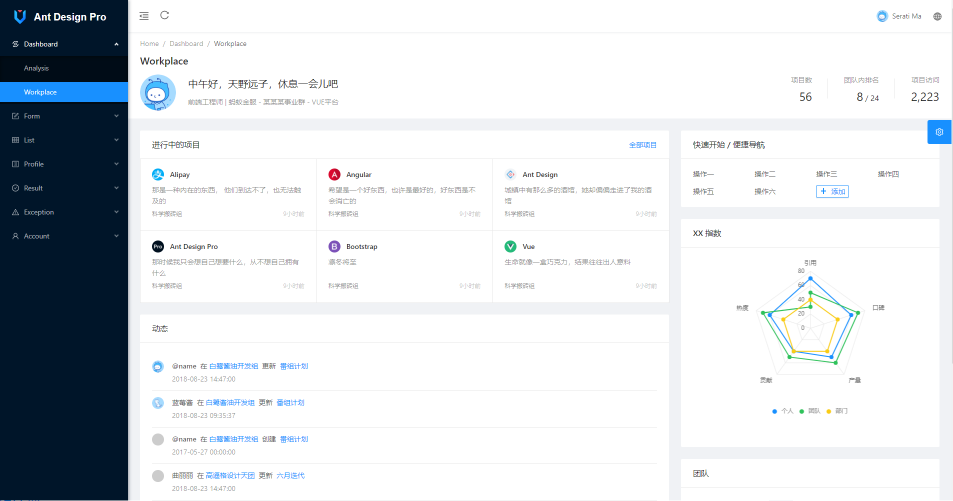Go to Home breadcrumb
Viewport: 953px width, 501px height.
150,44
